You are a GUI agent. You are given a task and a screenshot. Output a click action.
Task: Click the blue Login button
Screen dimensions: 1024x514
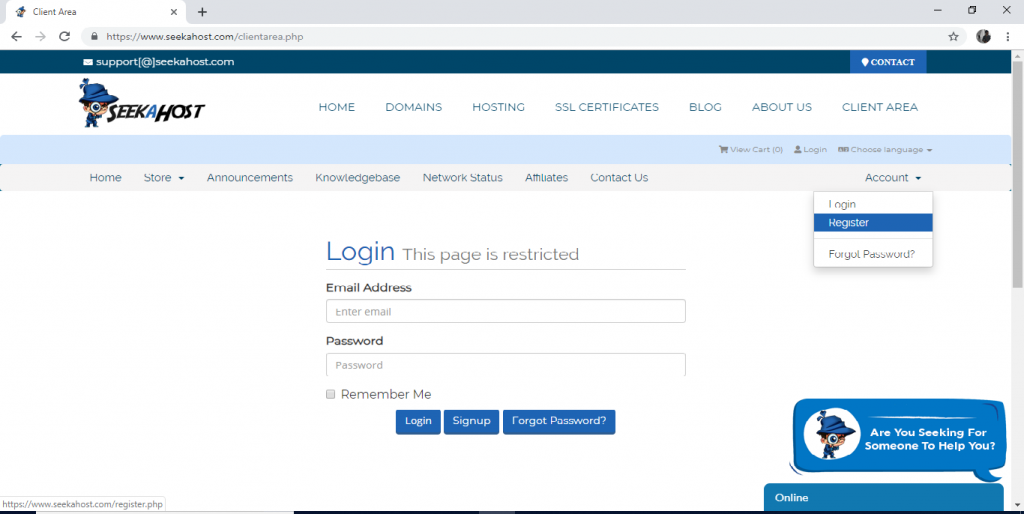coord(418,421)
